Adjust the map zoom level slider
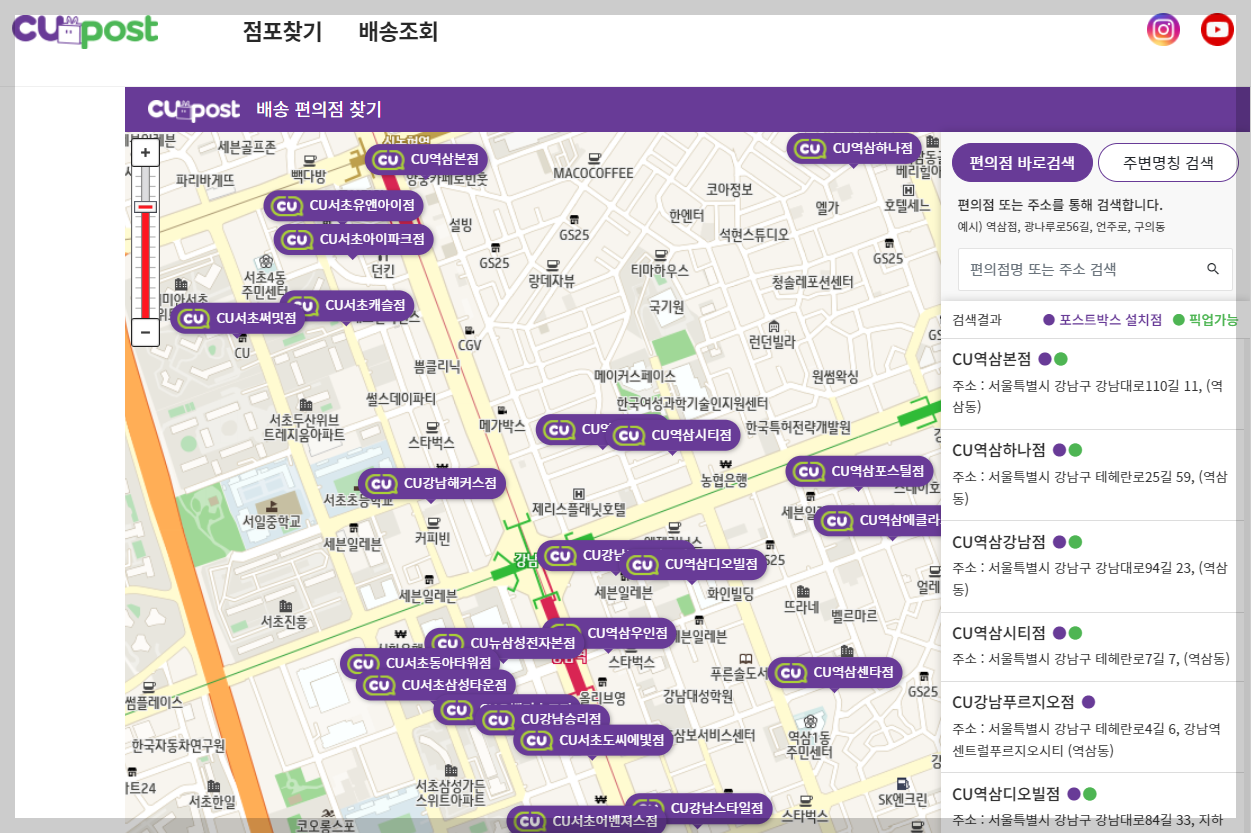The width and height of the screenshot is (1251, 833). click(145, 207)
